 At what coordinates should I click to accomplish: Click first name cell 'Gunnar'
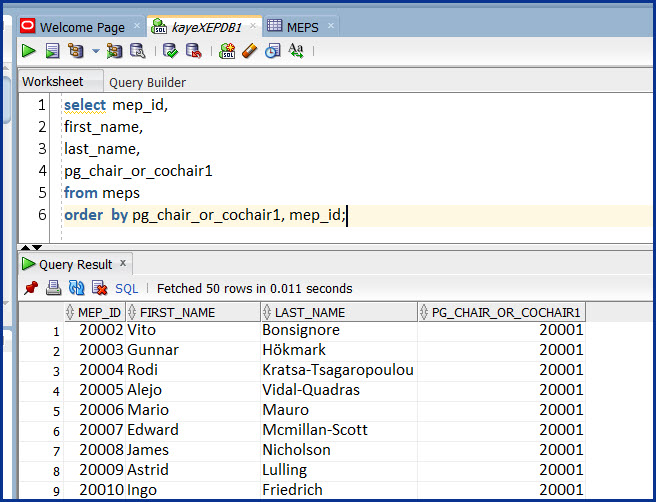193,350
